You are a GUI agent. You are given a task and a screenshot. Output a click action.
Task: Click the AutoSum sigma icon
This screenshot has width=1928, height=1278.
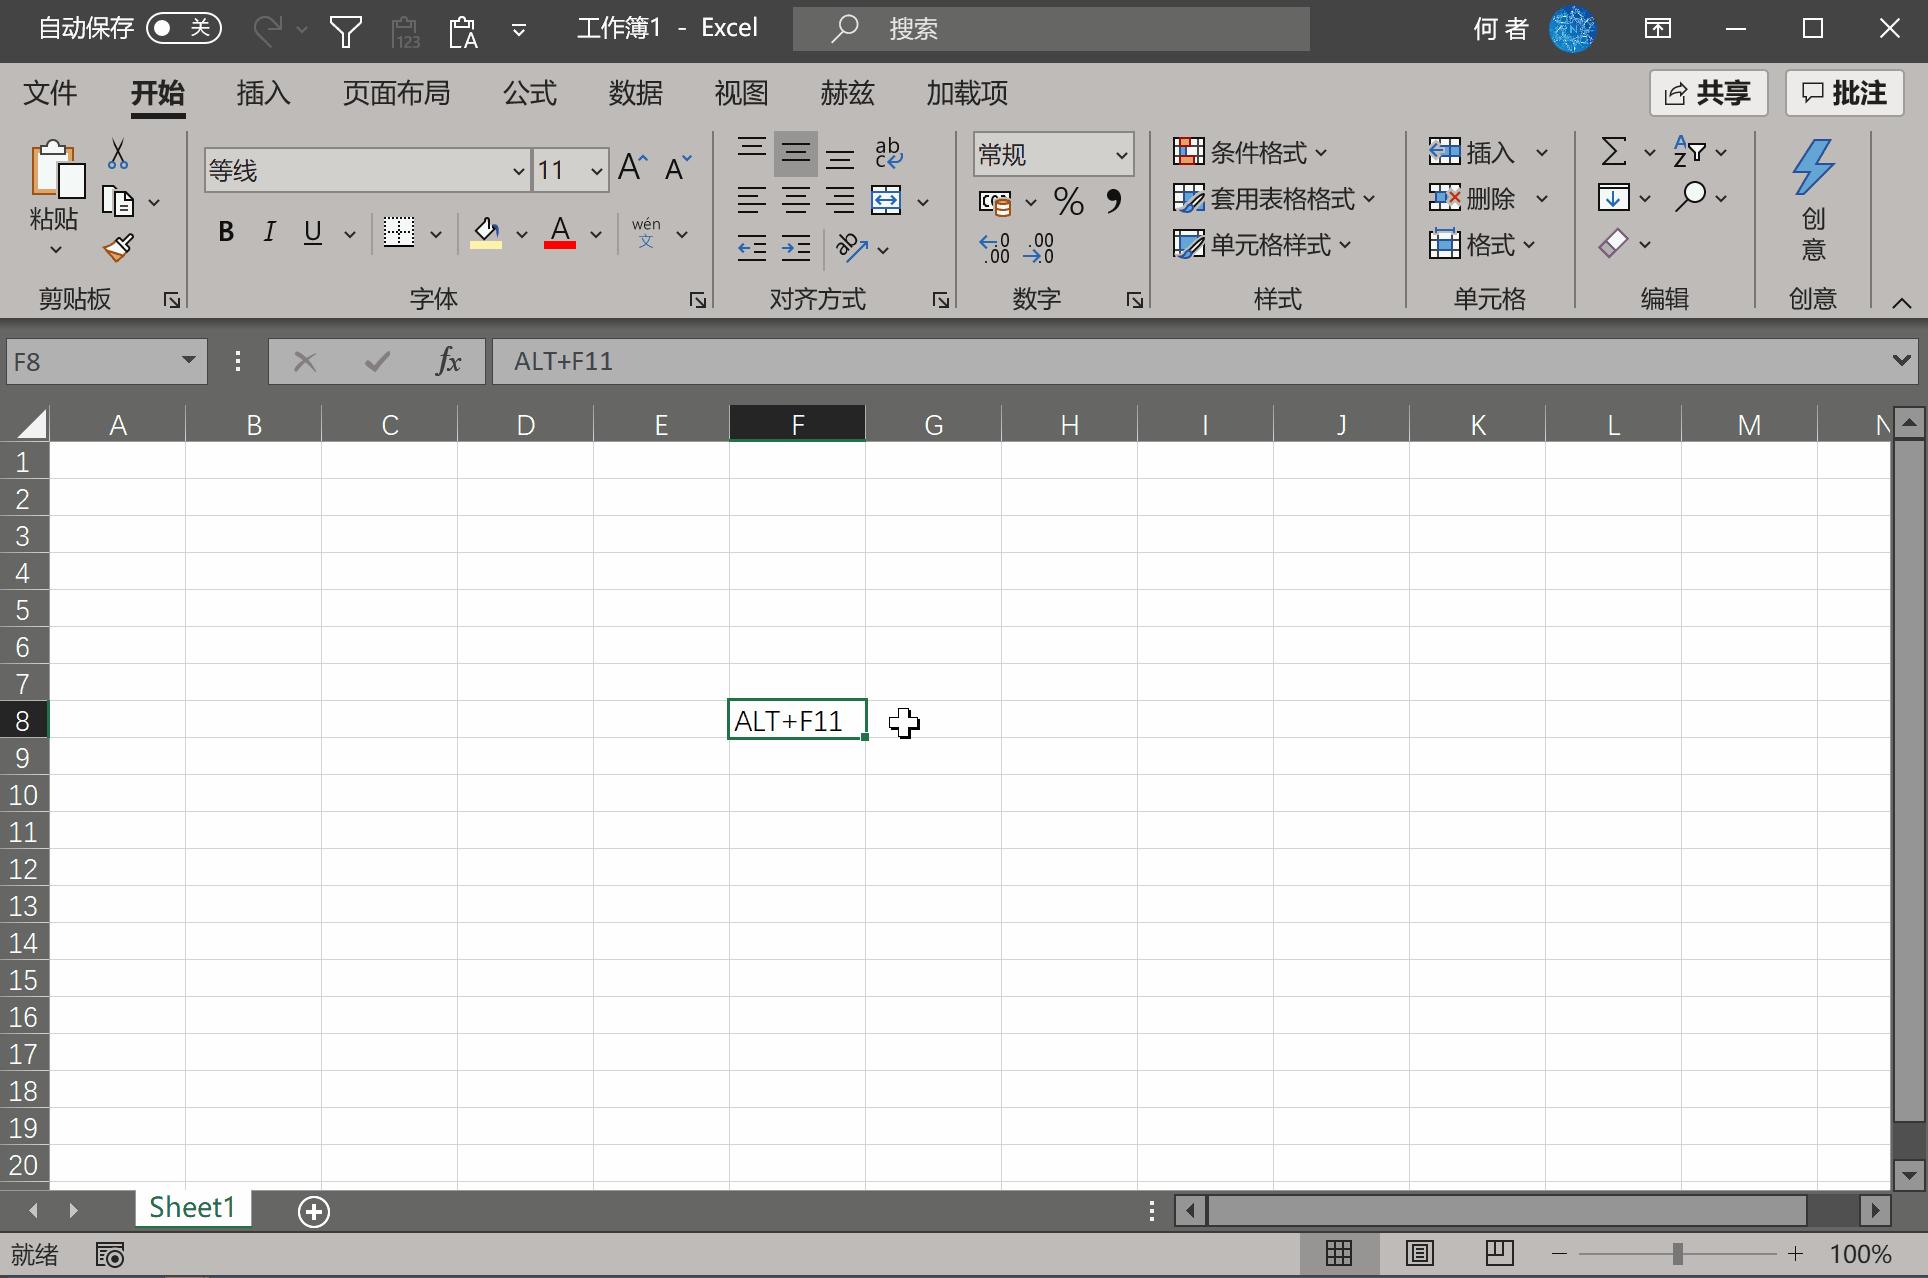pyautogui.click(x=1613, y=152)
